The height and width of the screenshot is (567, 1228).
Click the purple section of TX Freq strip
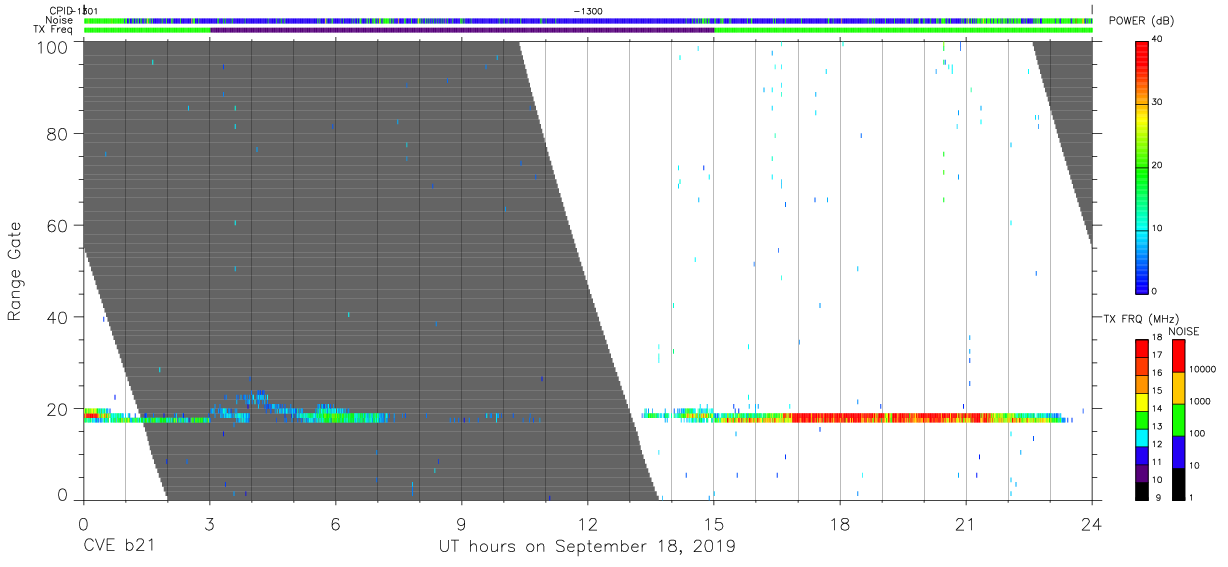(462, 30)
